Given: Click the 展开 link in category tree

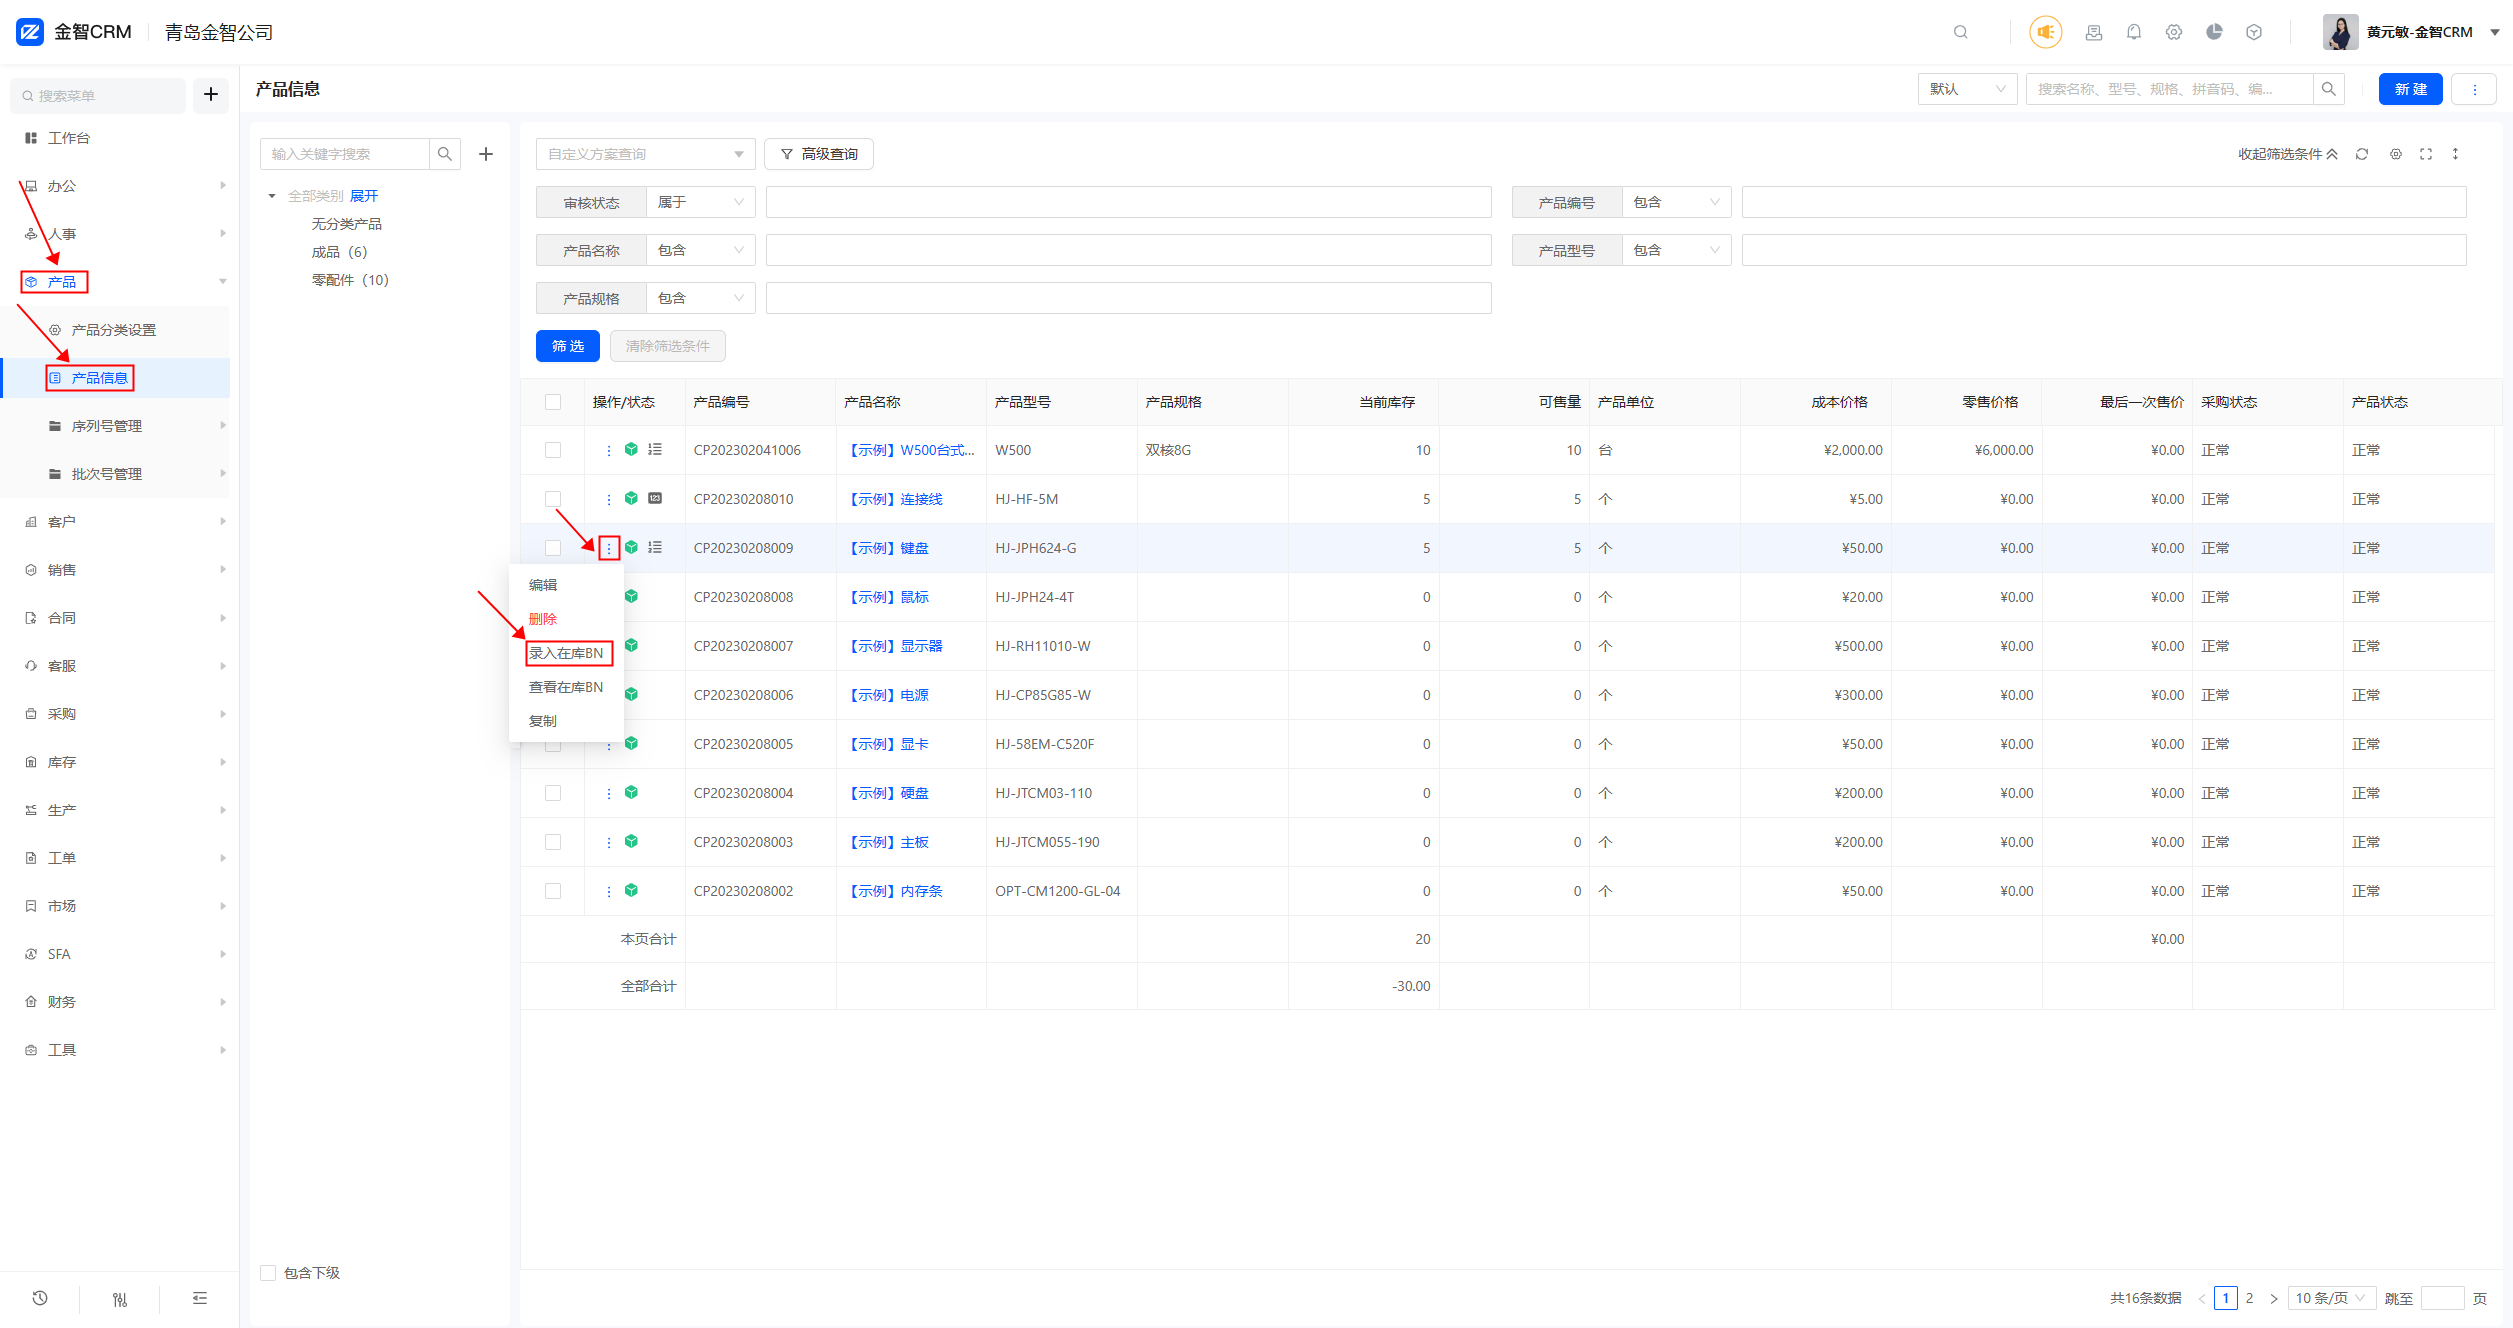Looking at the screenshot, I should [x=364, y=196].
